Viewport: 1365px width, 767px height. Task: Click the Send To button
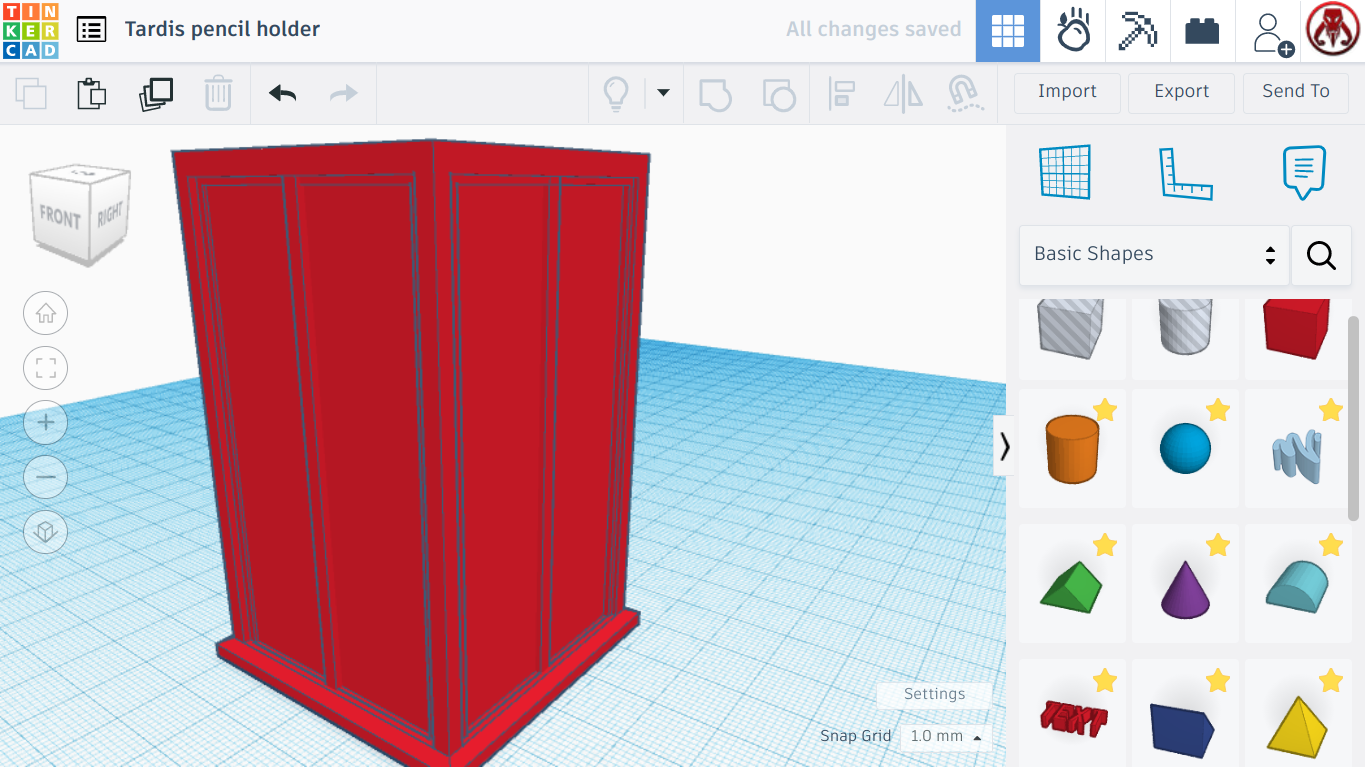(1296, 93)
